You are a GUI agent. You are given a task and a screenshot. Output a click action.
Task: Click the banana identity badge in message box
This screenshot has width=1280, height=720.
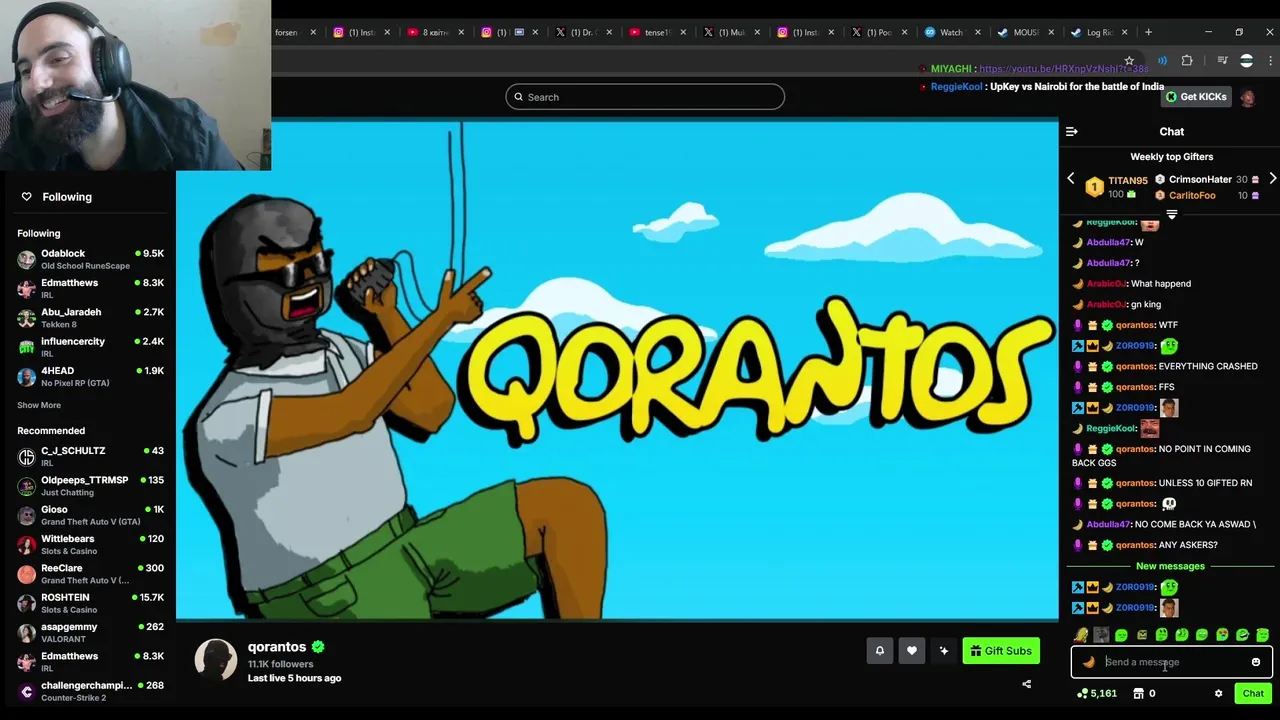(1089, 662)
